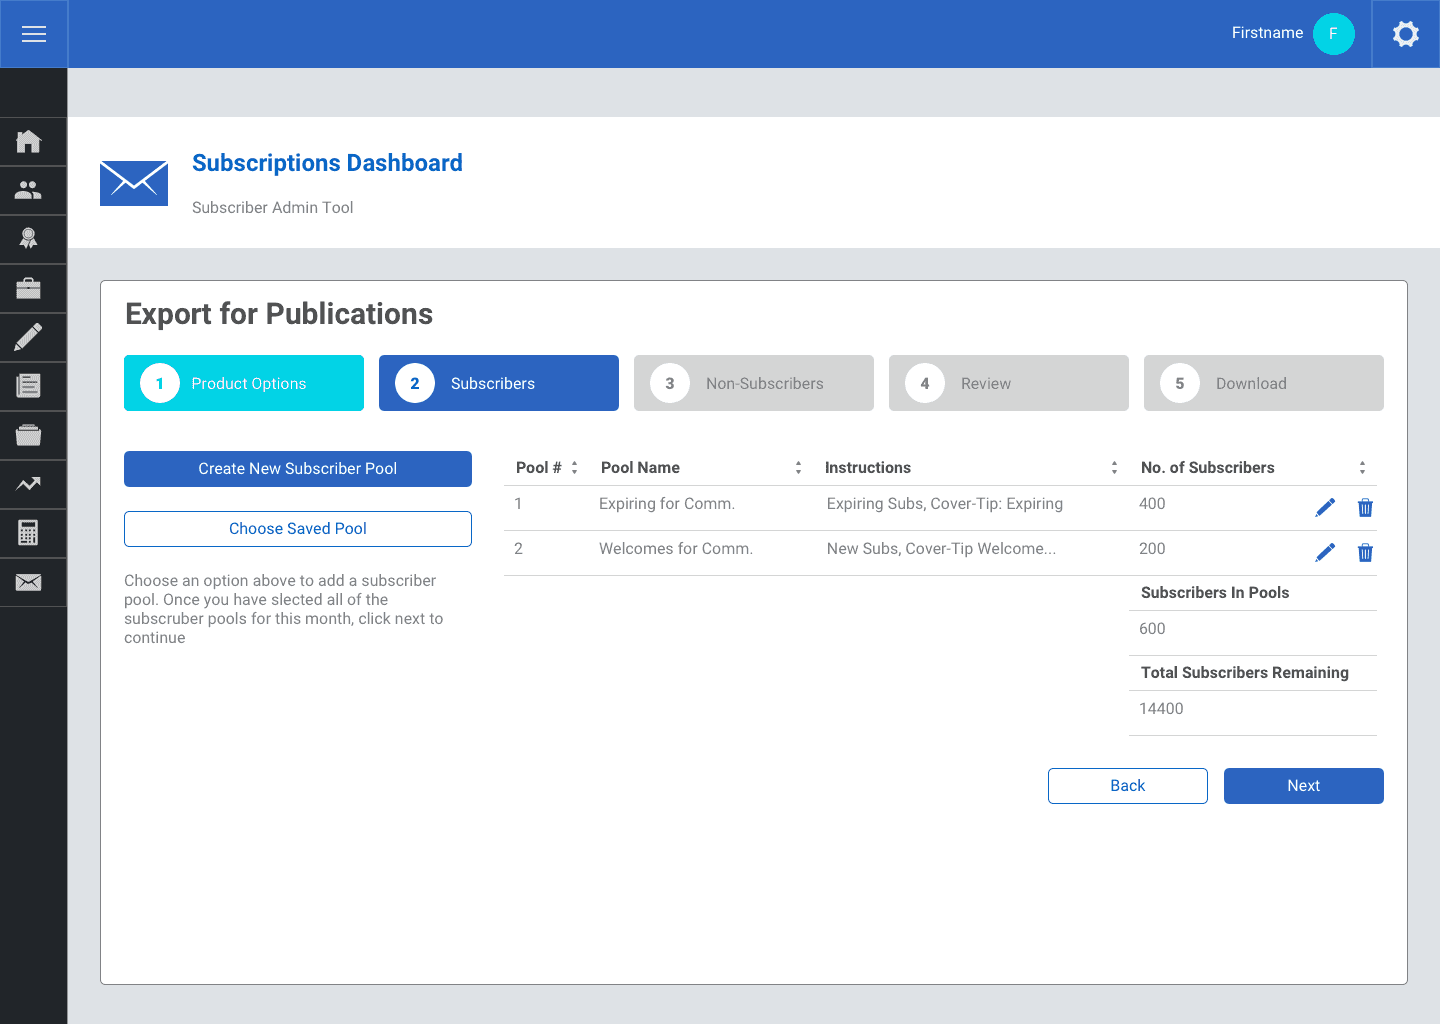Select the Non-Subscribers step
The height and width of the screenshot is (1024, 1440).
click(754, 383)
